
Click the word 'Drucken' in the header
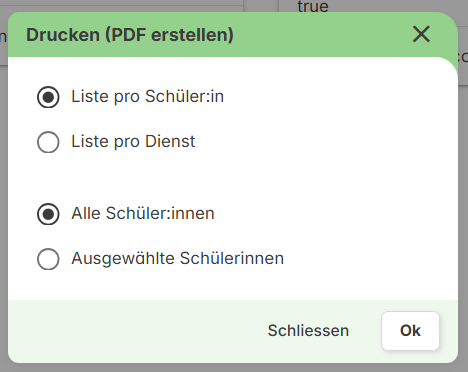(x=63, y=35)
